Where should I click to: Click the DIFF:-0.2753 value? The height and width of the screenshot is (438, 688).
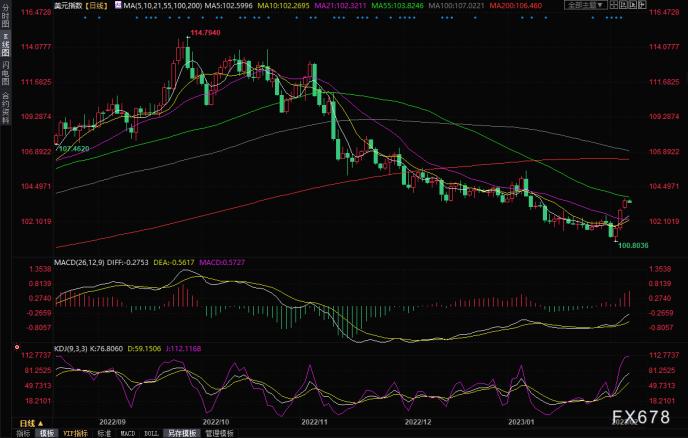tap(129, 262)
